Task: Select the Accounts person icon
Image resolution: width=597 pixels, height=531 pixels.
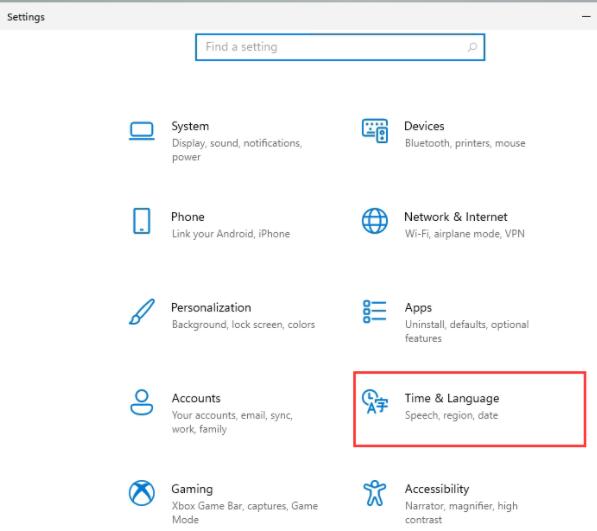Action: click(x=142, y=402)
